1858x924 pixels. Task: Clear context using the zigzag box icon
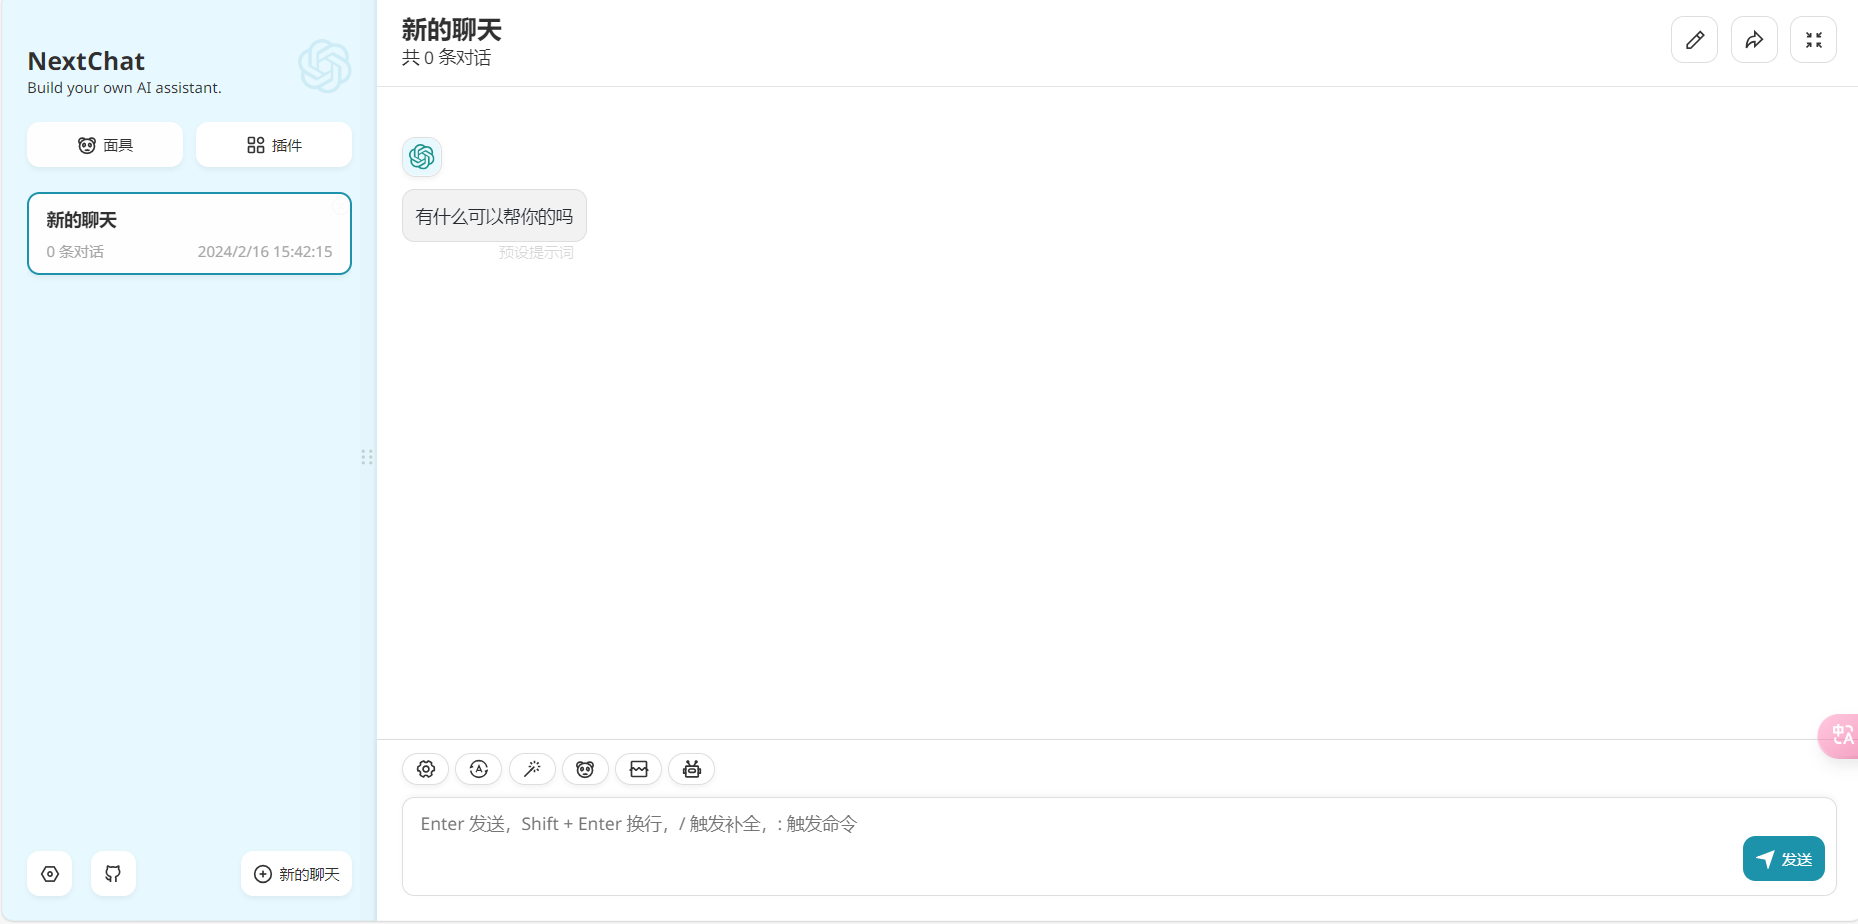pyautogui.click(x=638, y=769)
